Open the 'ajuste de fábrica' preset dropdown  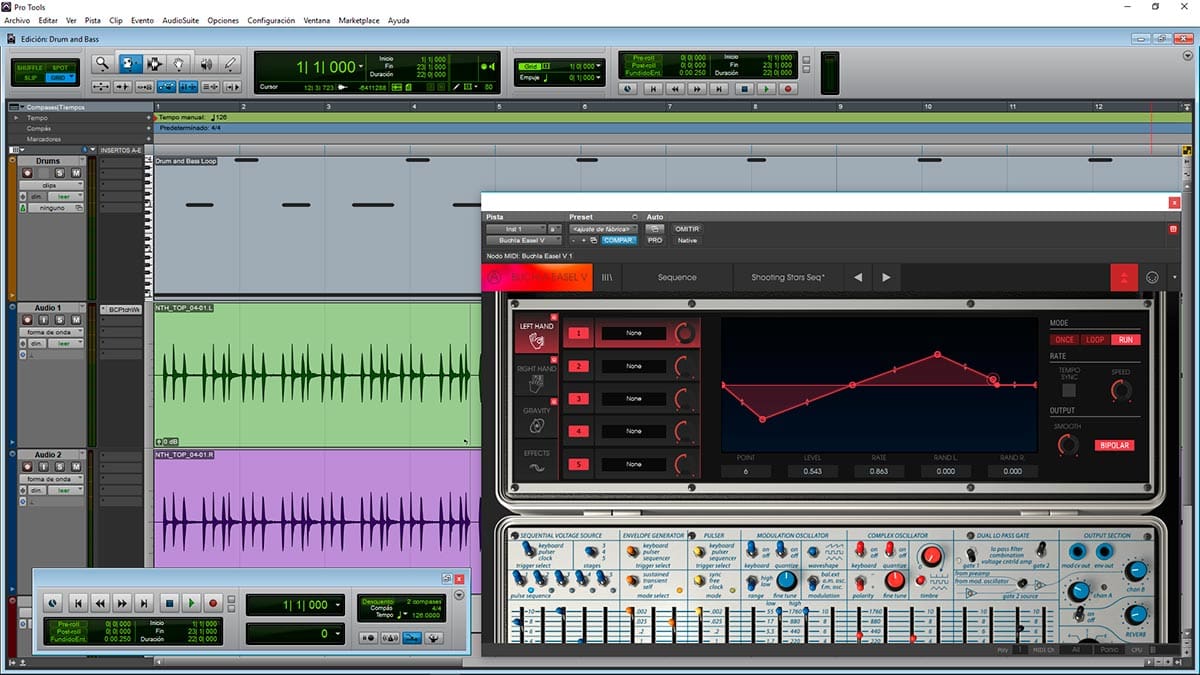[x=602, y=229]
